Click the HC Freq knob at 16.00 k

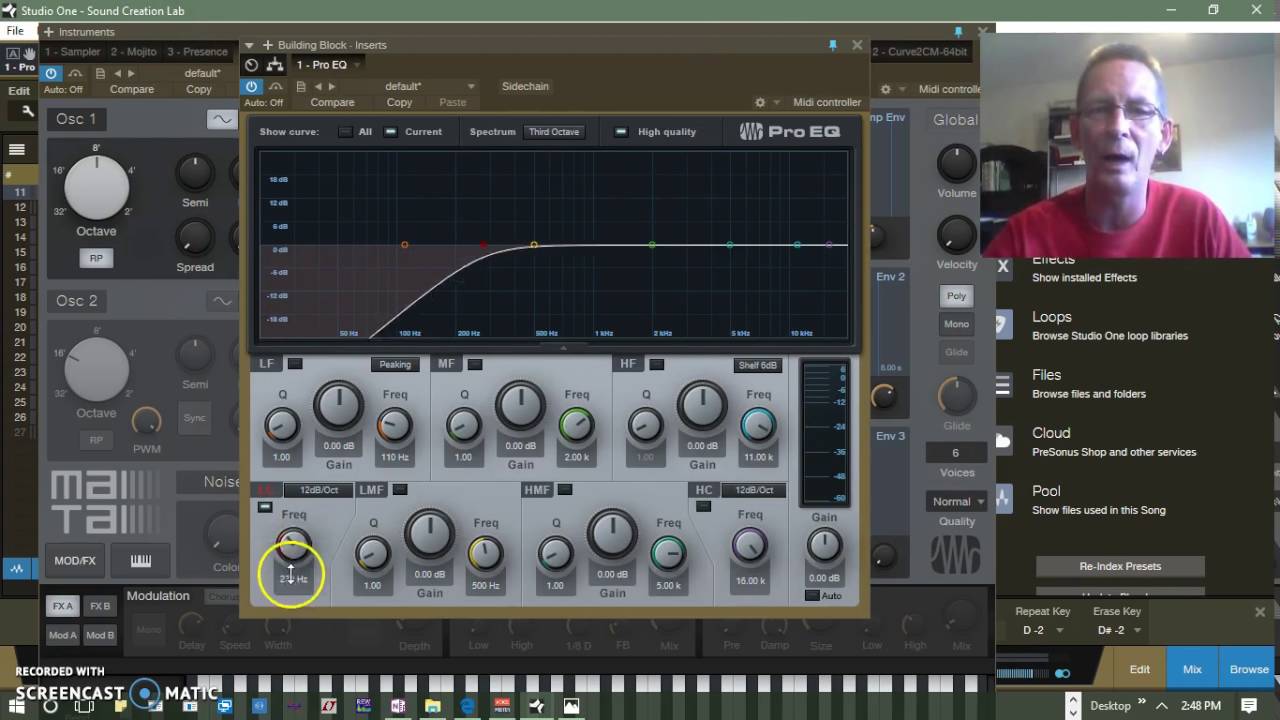[750, 545]
